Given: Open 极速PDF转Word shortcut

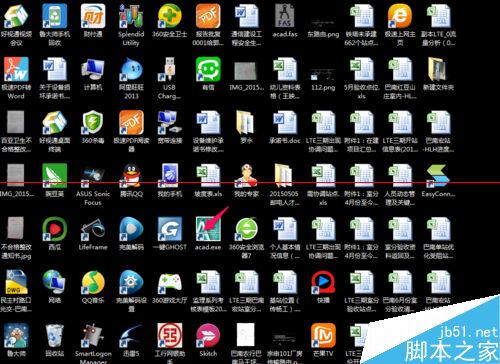Looking at the screenshot, I should tap(16, 69).
